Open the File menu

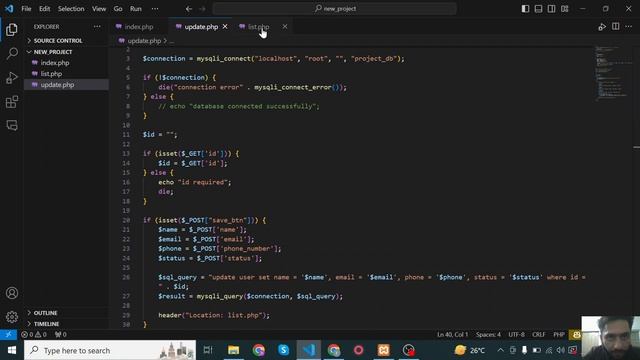(26, 9)
